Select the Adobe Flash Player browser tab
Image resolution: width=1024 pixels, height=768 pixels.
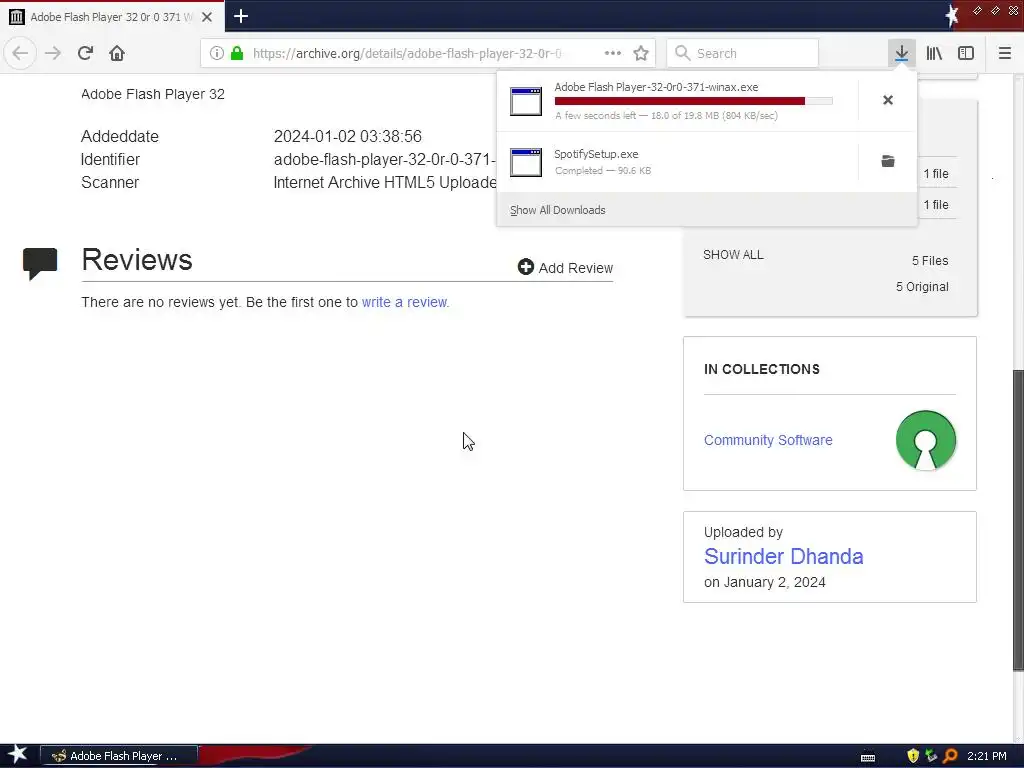click(x=112, y=16)
